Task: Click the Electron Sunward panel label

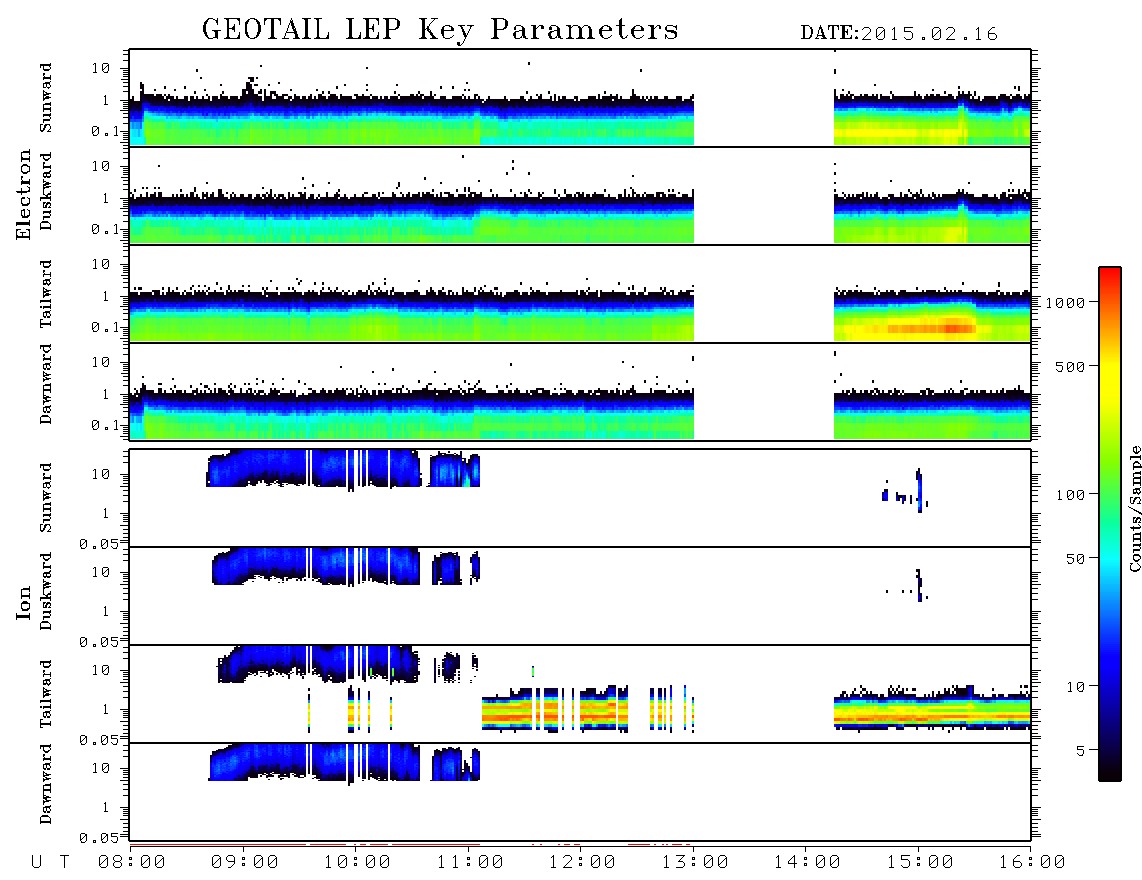Action: click(46, 98)
